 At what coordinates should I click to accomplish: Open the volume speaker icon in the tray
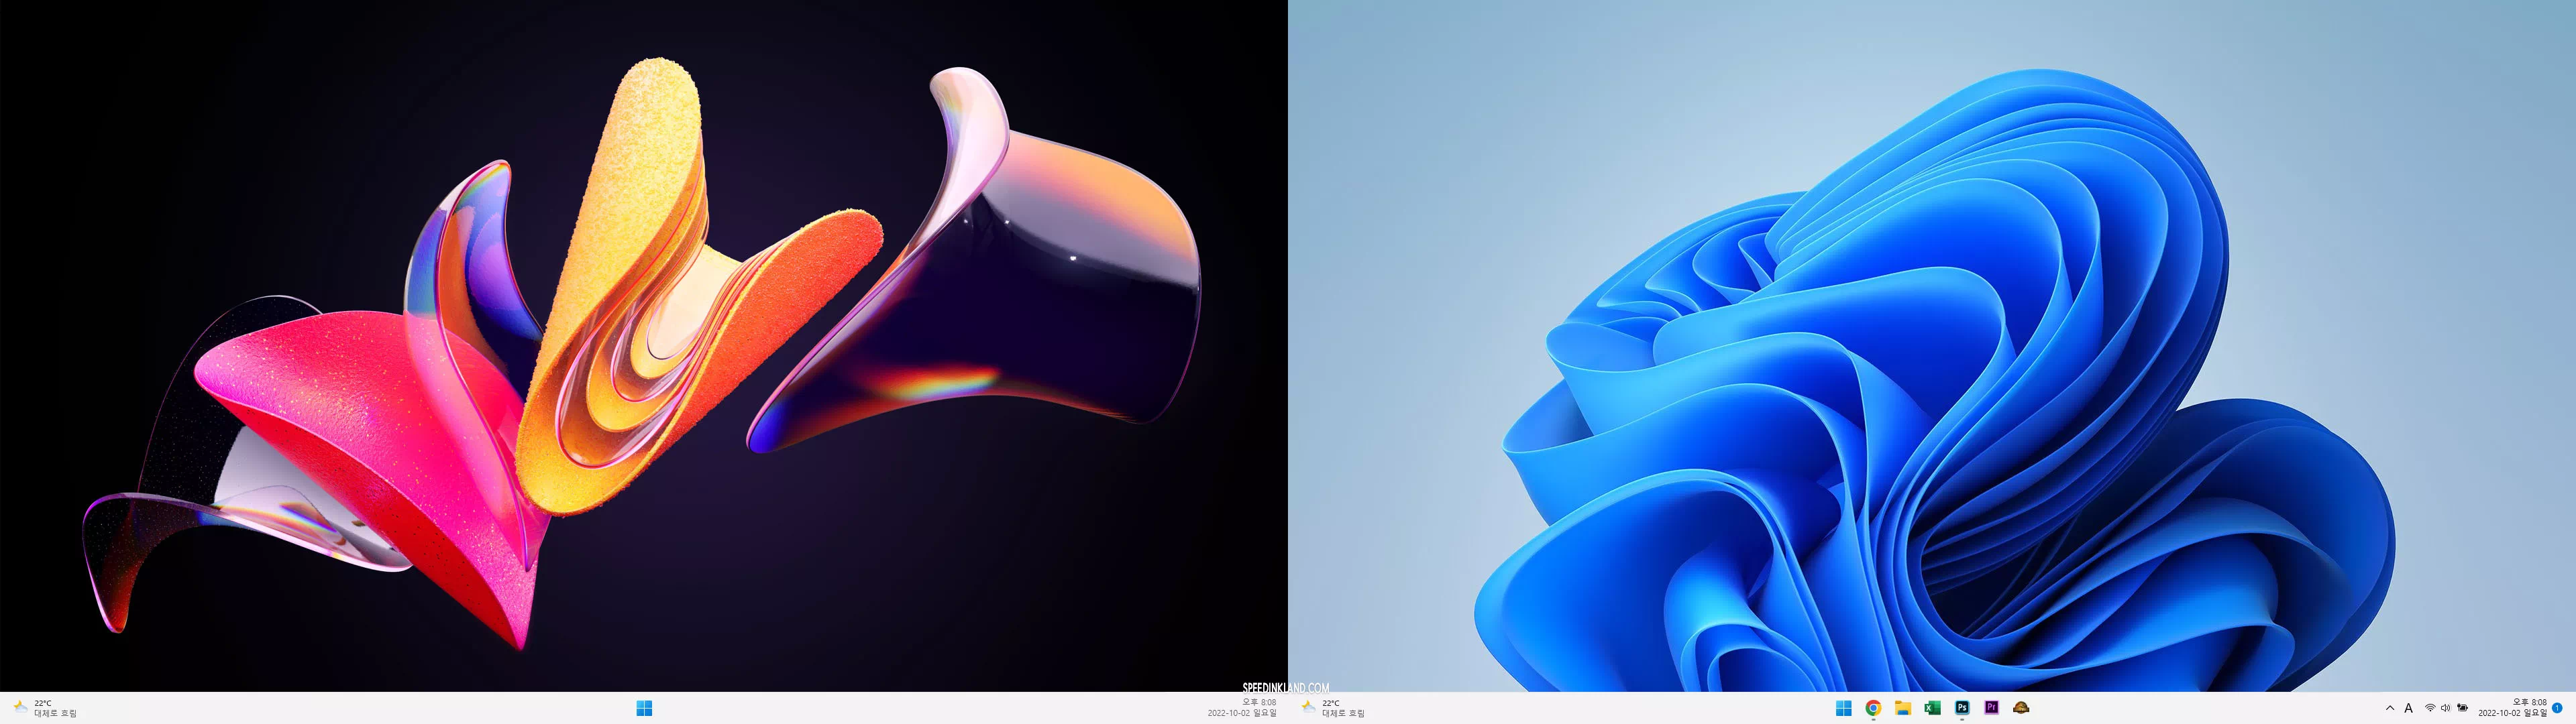coord(2446,708)
